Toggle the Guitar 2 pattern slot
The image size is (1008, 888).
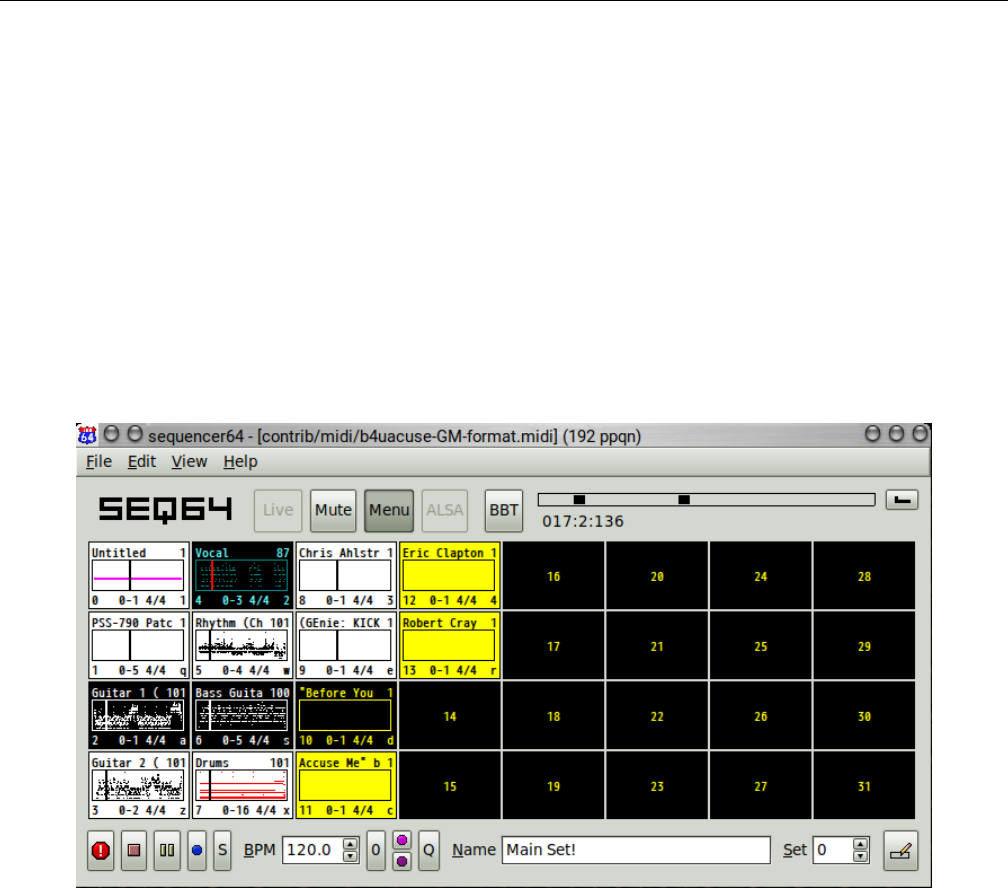point(138,786)
